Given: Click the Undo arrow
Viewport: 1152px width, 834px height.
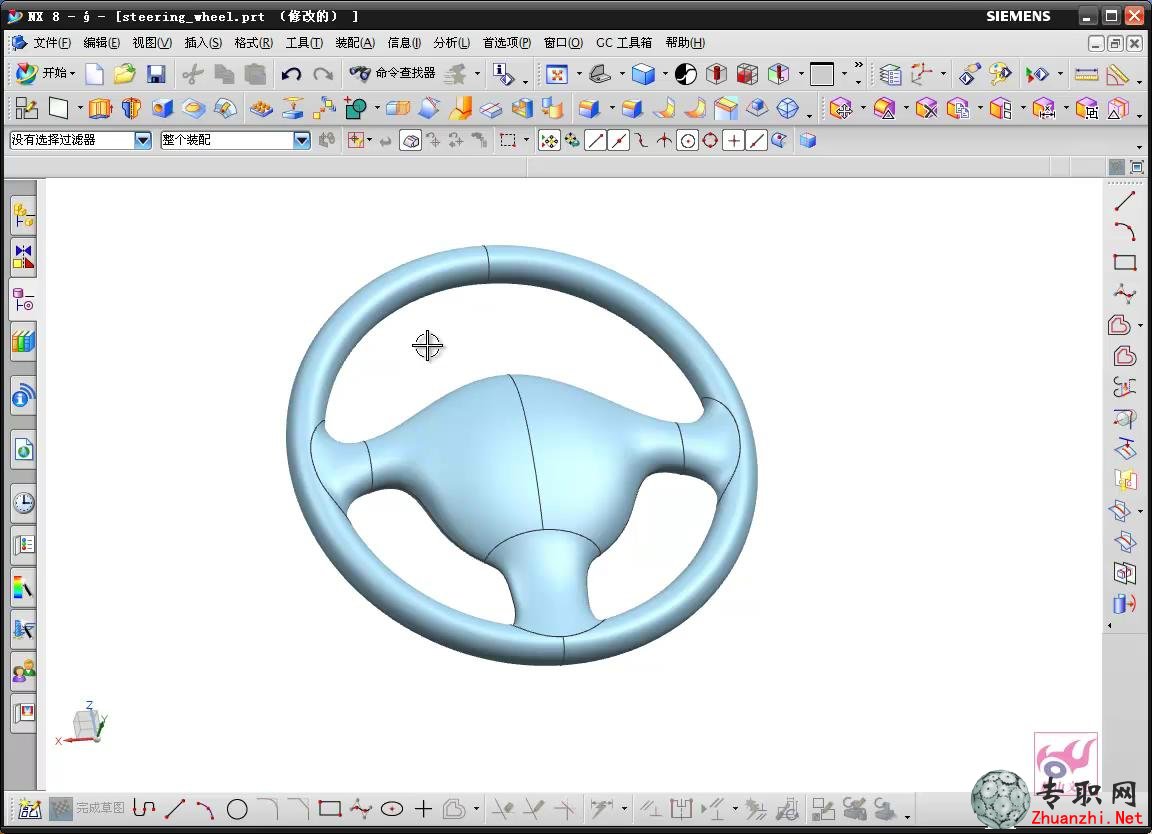Looking at the screenshot, I should coord(292,73).
